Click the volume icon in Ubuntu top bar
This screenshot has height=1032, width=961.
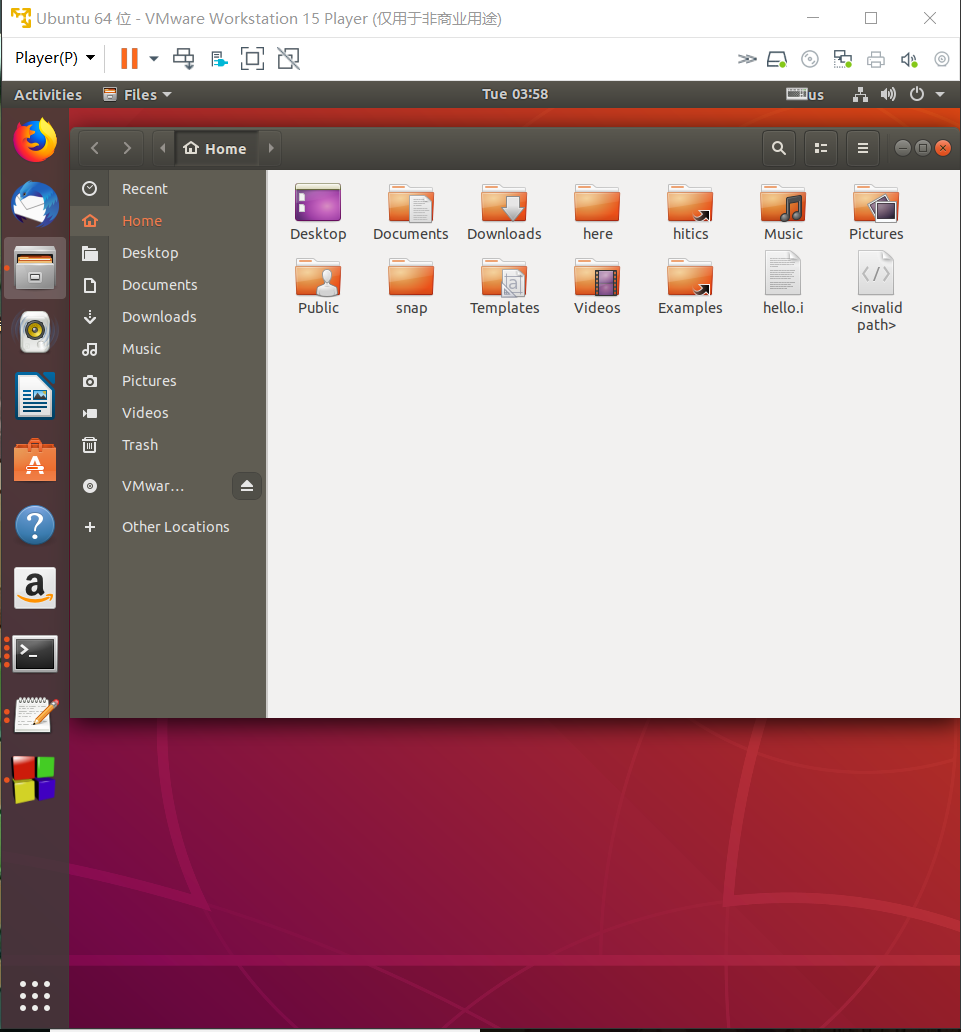(x=888, y=94)
